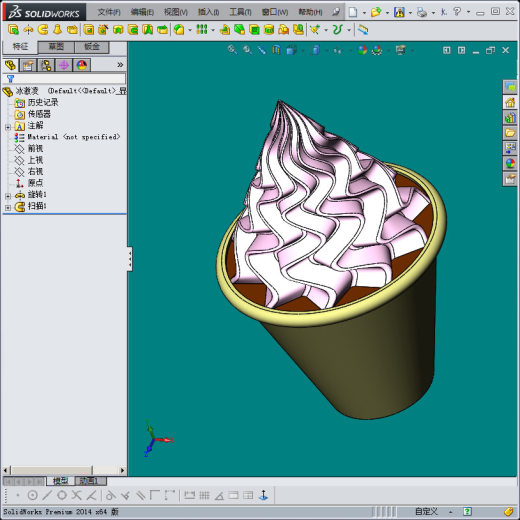This screenshot has width=520, height=520.
Task: Open the 插入 Insert menu
Action: 208,12
